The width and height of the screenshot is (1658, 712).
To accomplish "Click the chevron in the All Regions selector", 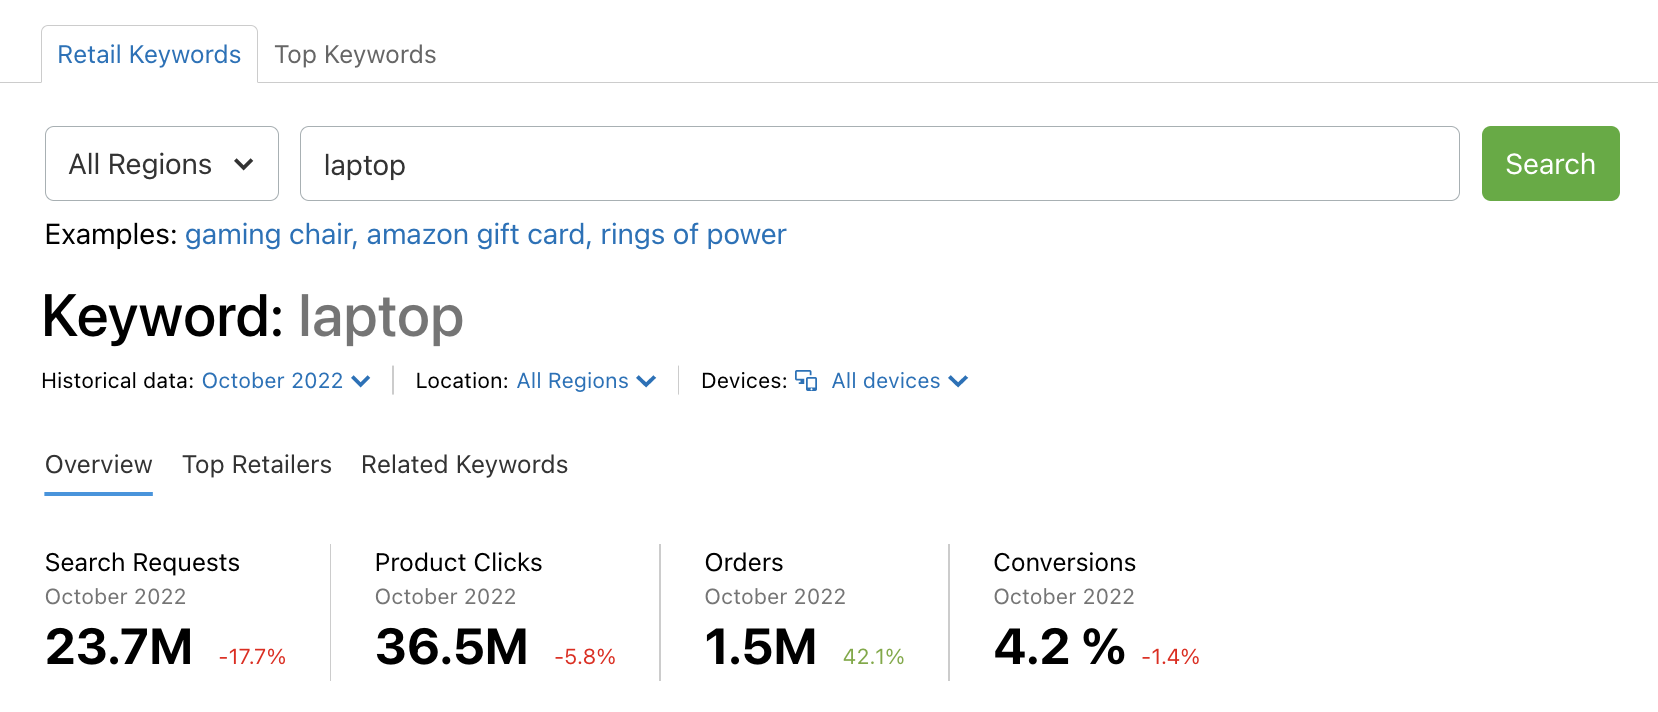I will [x=243, y=164].
